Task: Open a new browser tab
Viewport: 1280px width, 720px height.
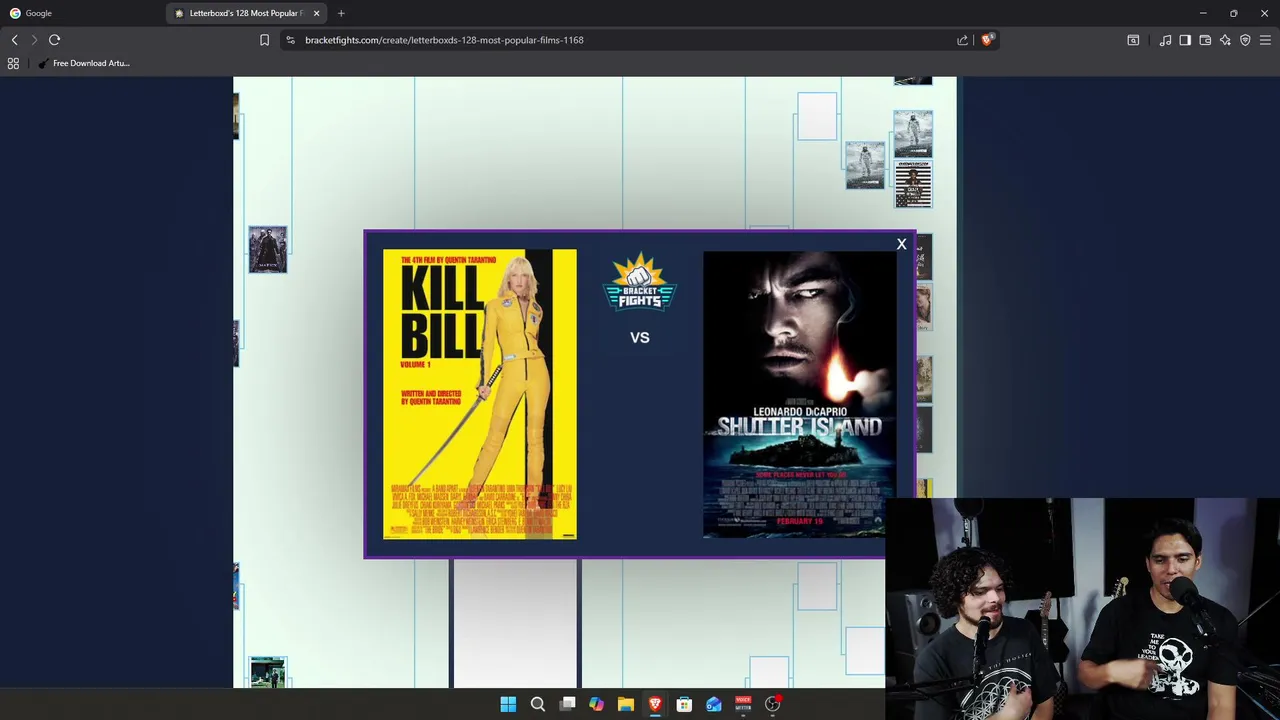Action: 341,13
